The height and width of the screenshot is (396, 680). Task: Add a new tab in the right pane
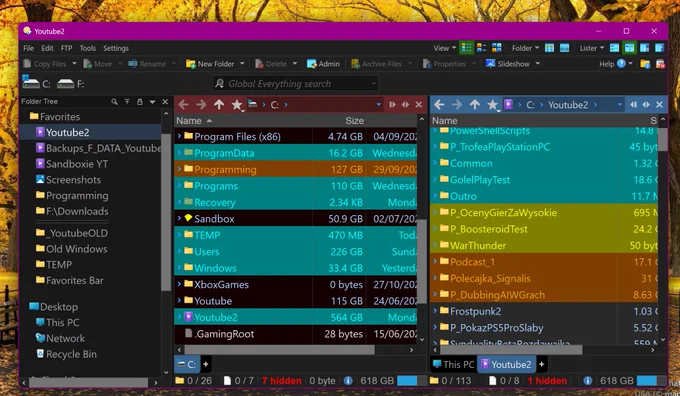tap(541, 364)
